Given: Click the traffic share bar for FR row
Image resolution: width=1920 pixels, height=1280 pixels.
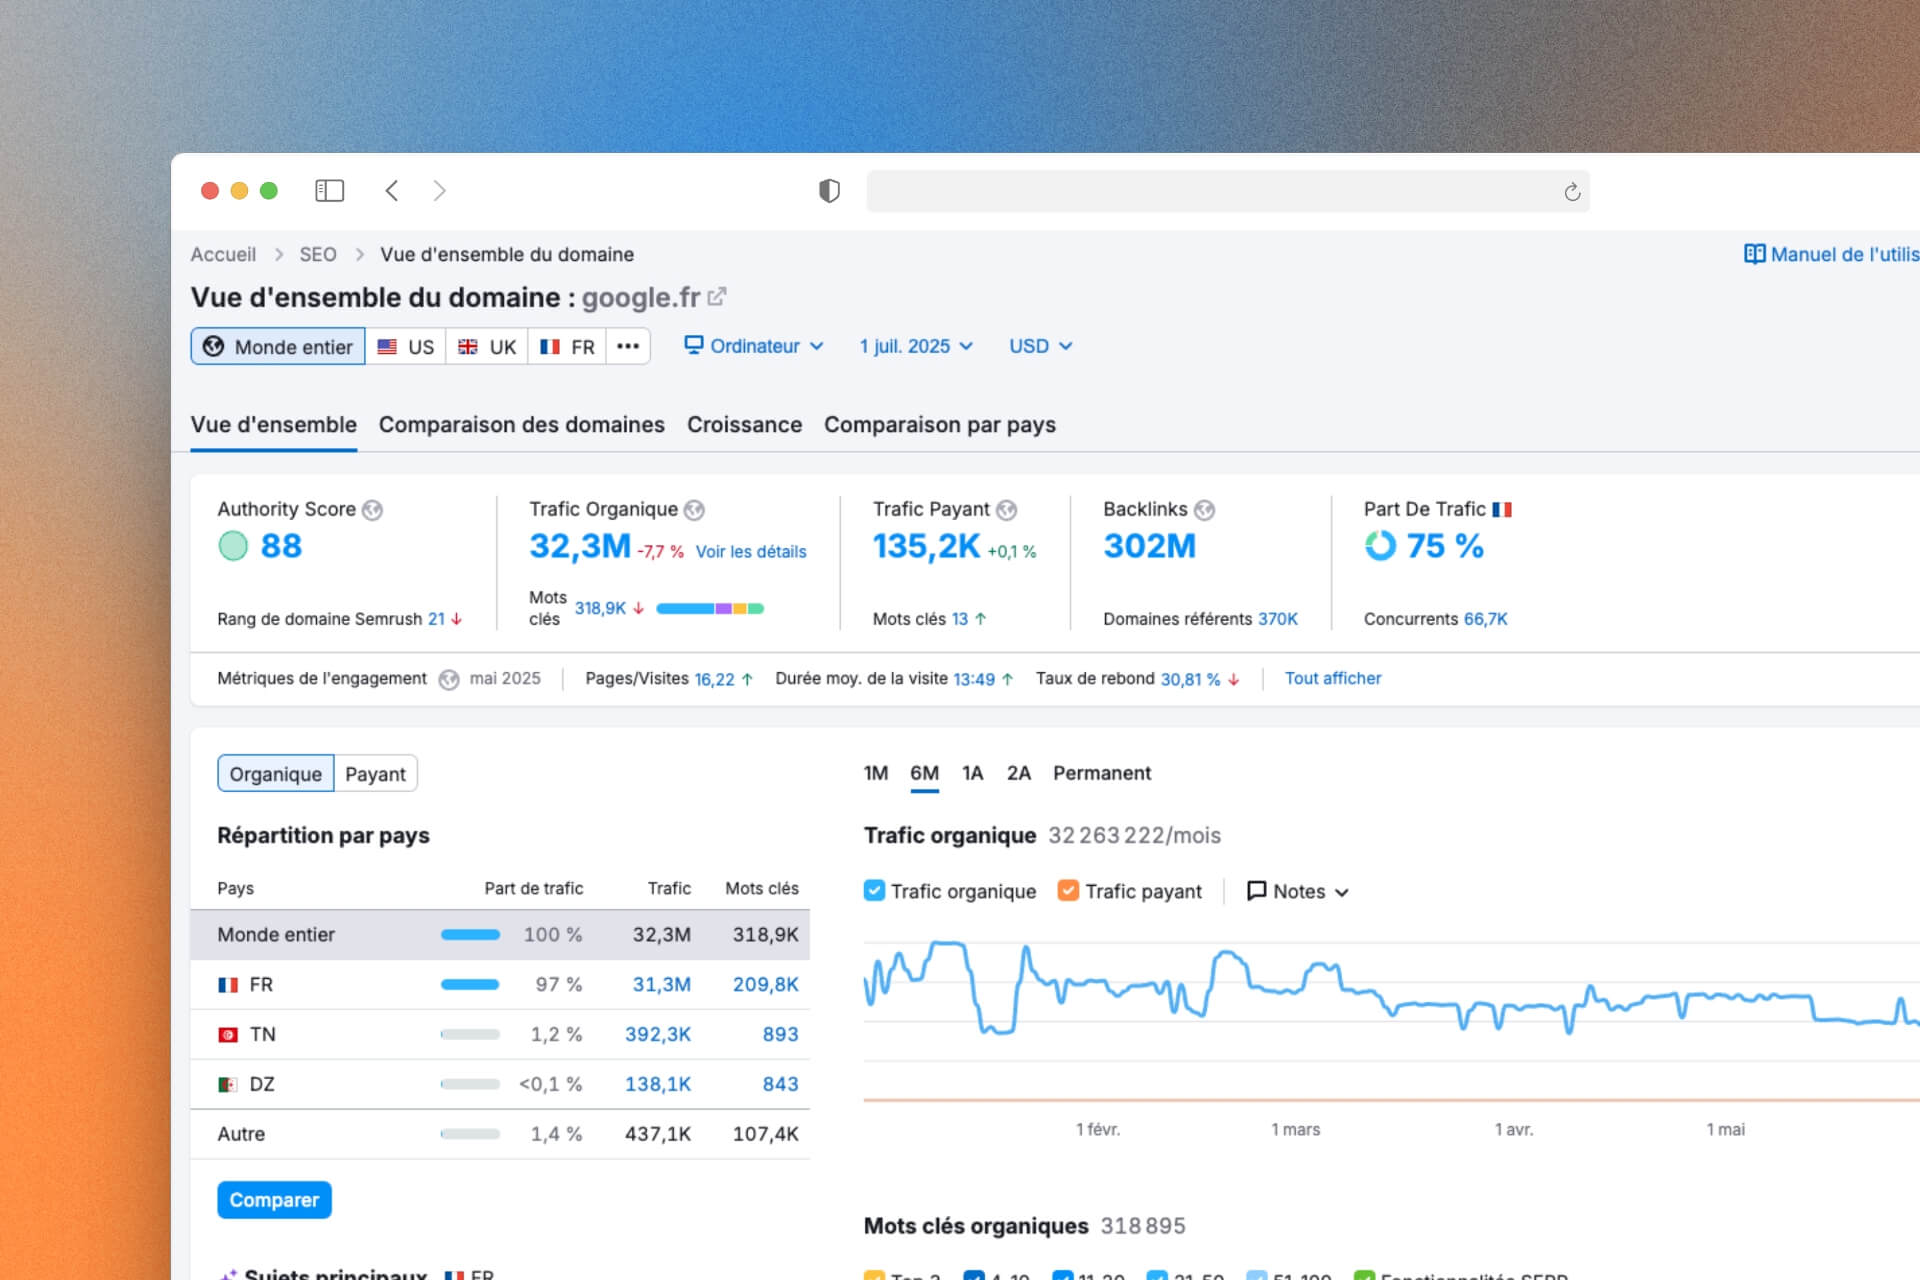Looking at the screenshot, I should [x=470, y=985].
